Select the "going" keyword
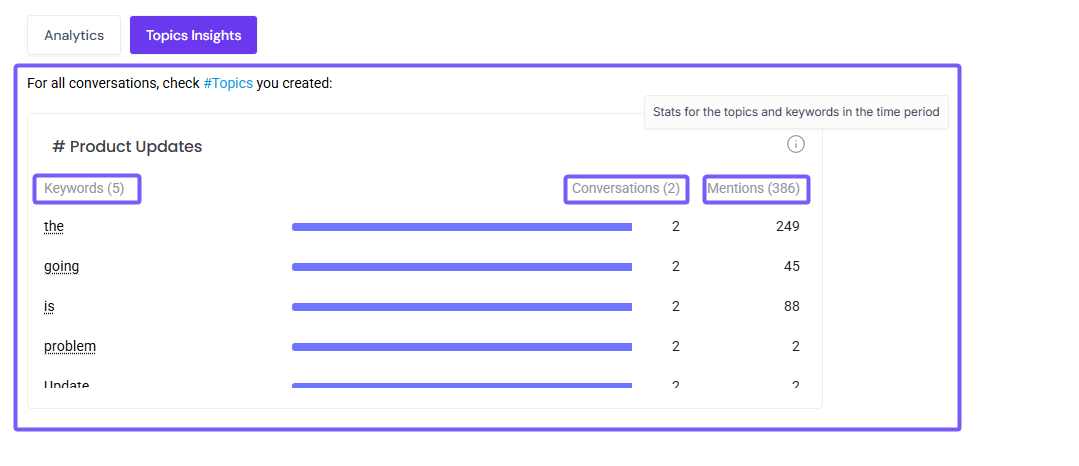Viewport: 1079px width, 466px height. point(61,267)
